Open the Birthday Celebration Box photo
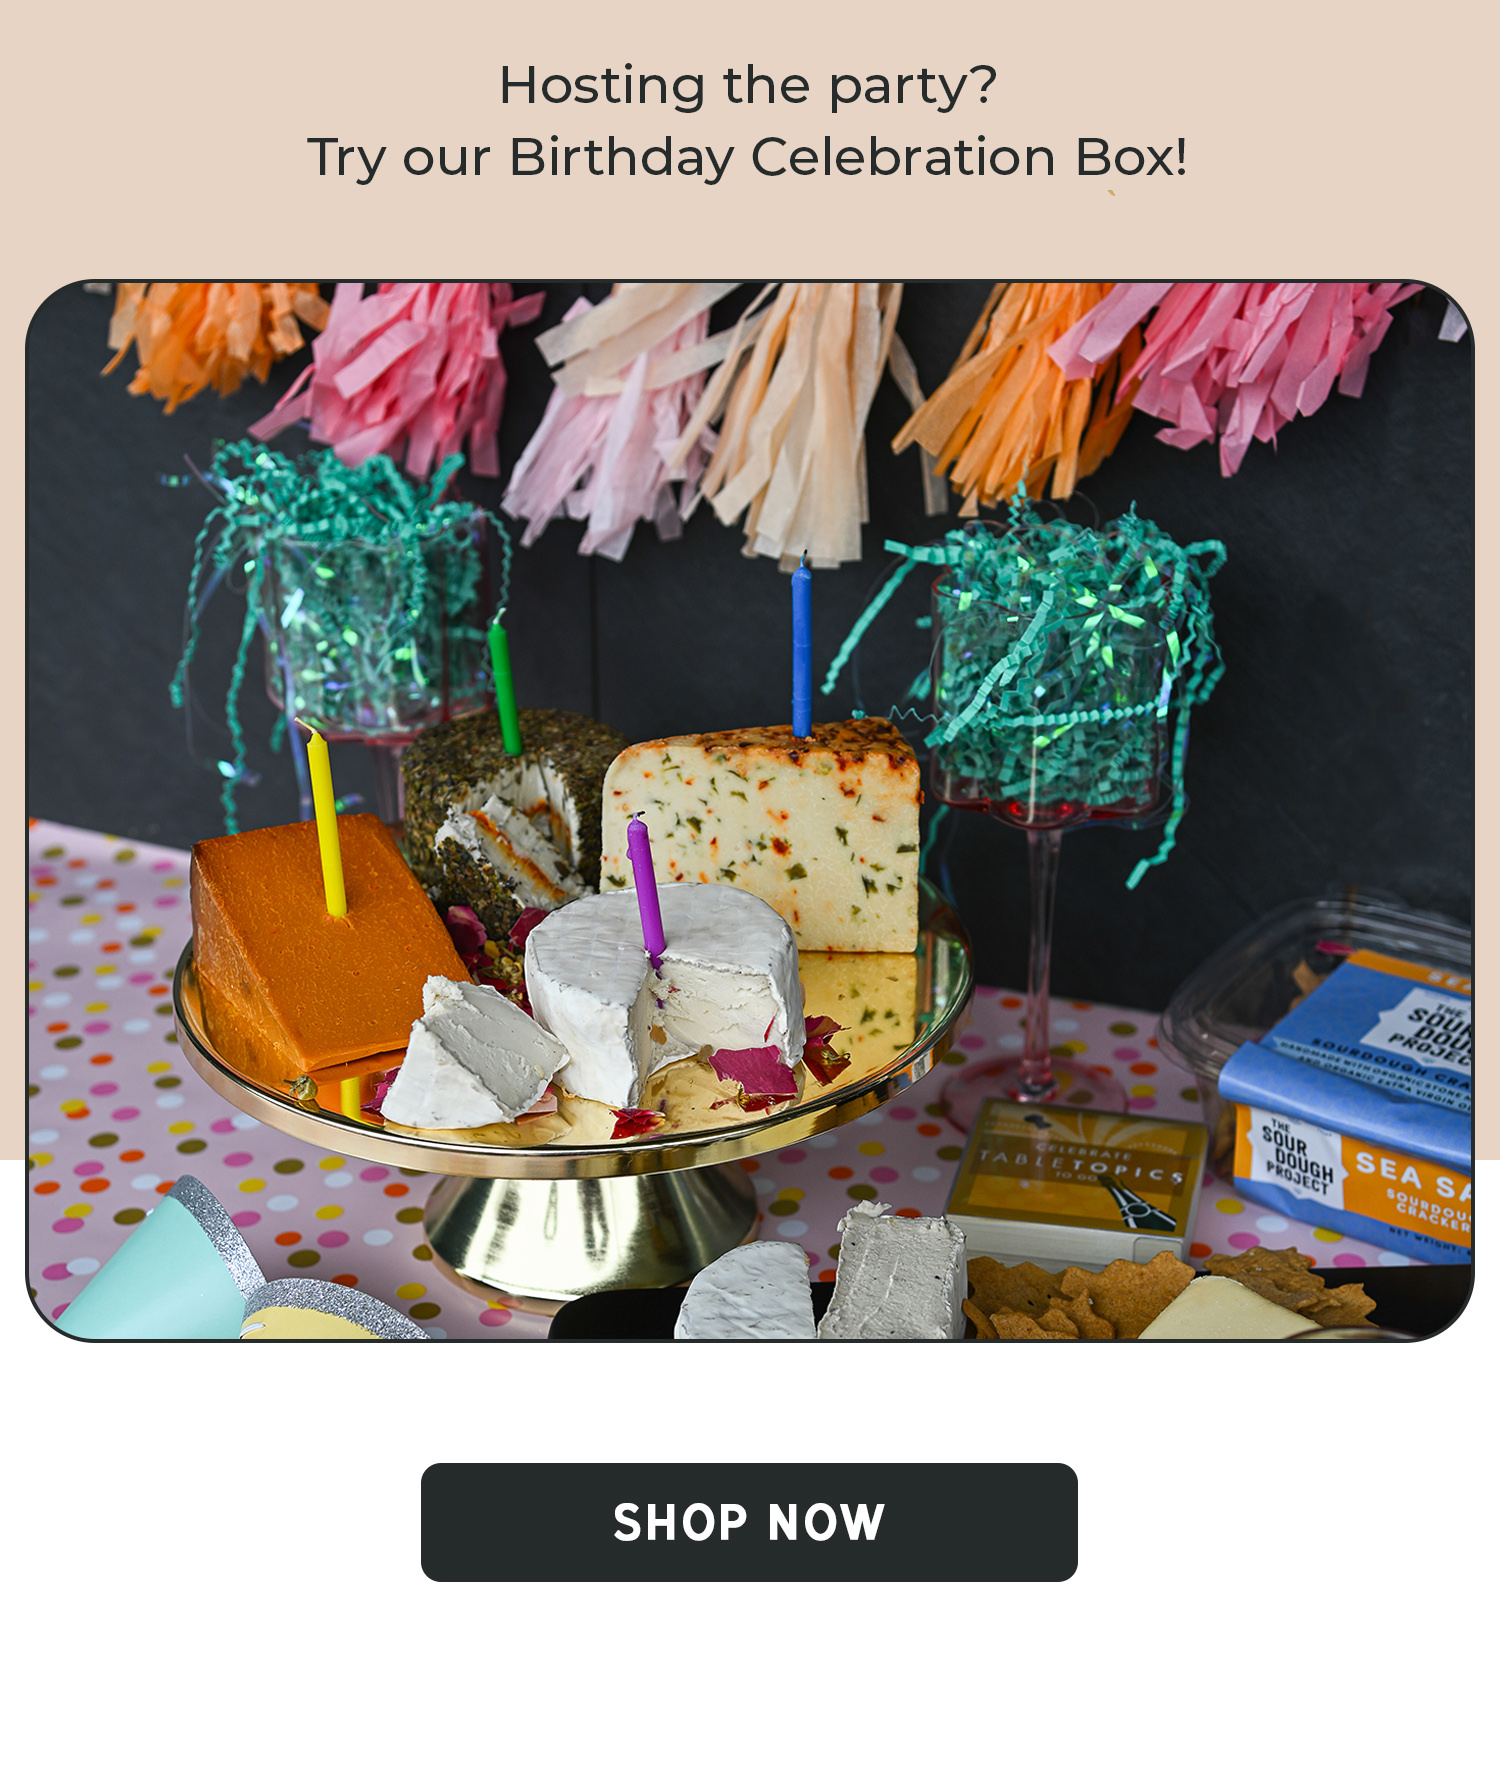1500x1780 pixels. click(749, 811)
